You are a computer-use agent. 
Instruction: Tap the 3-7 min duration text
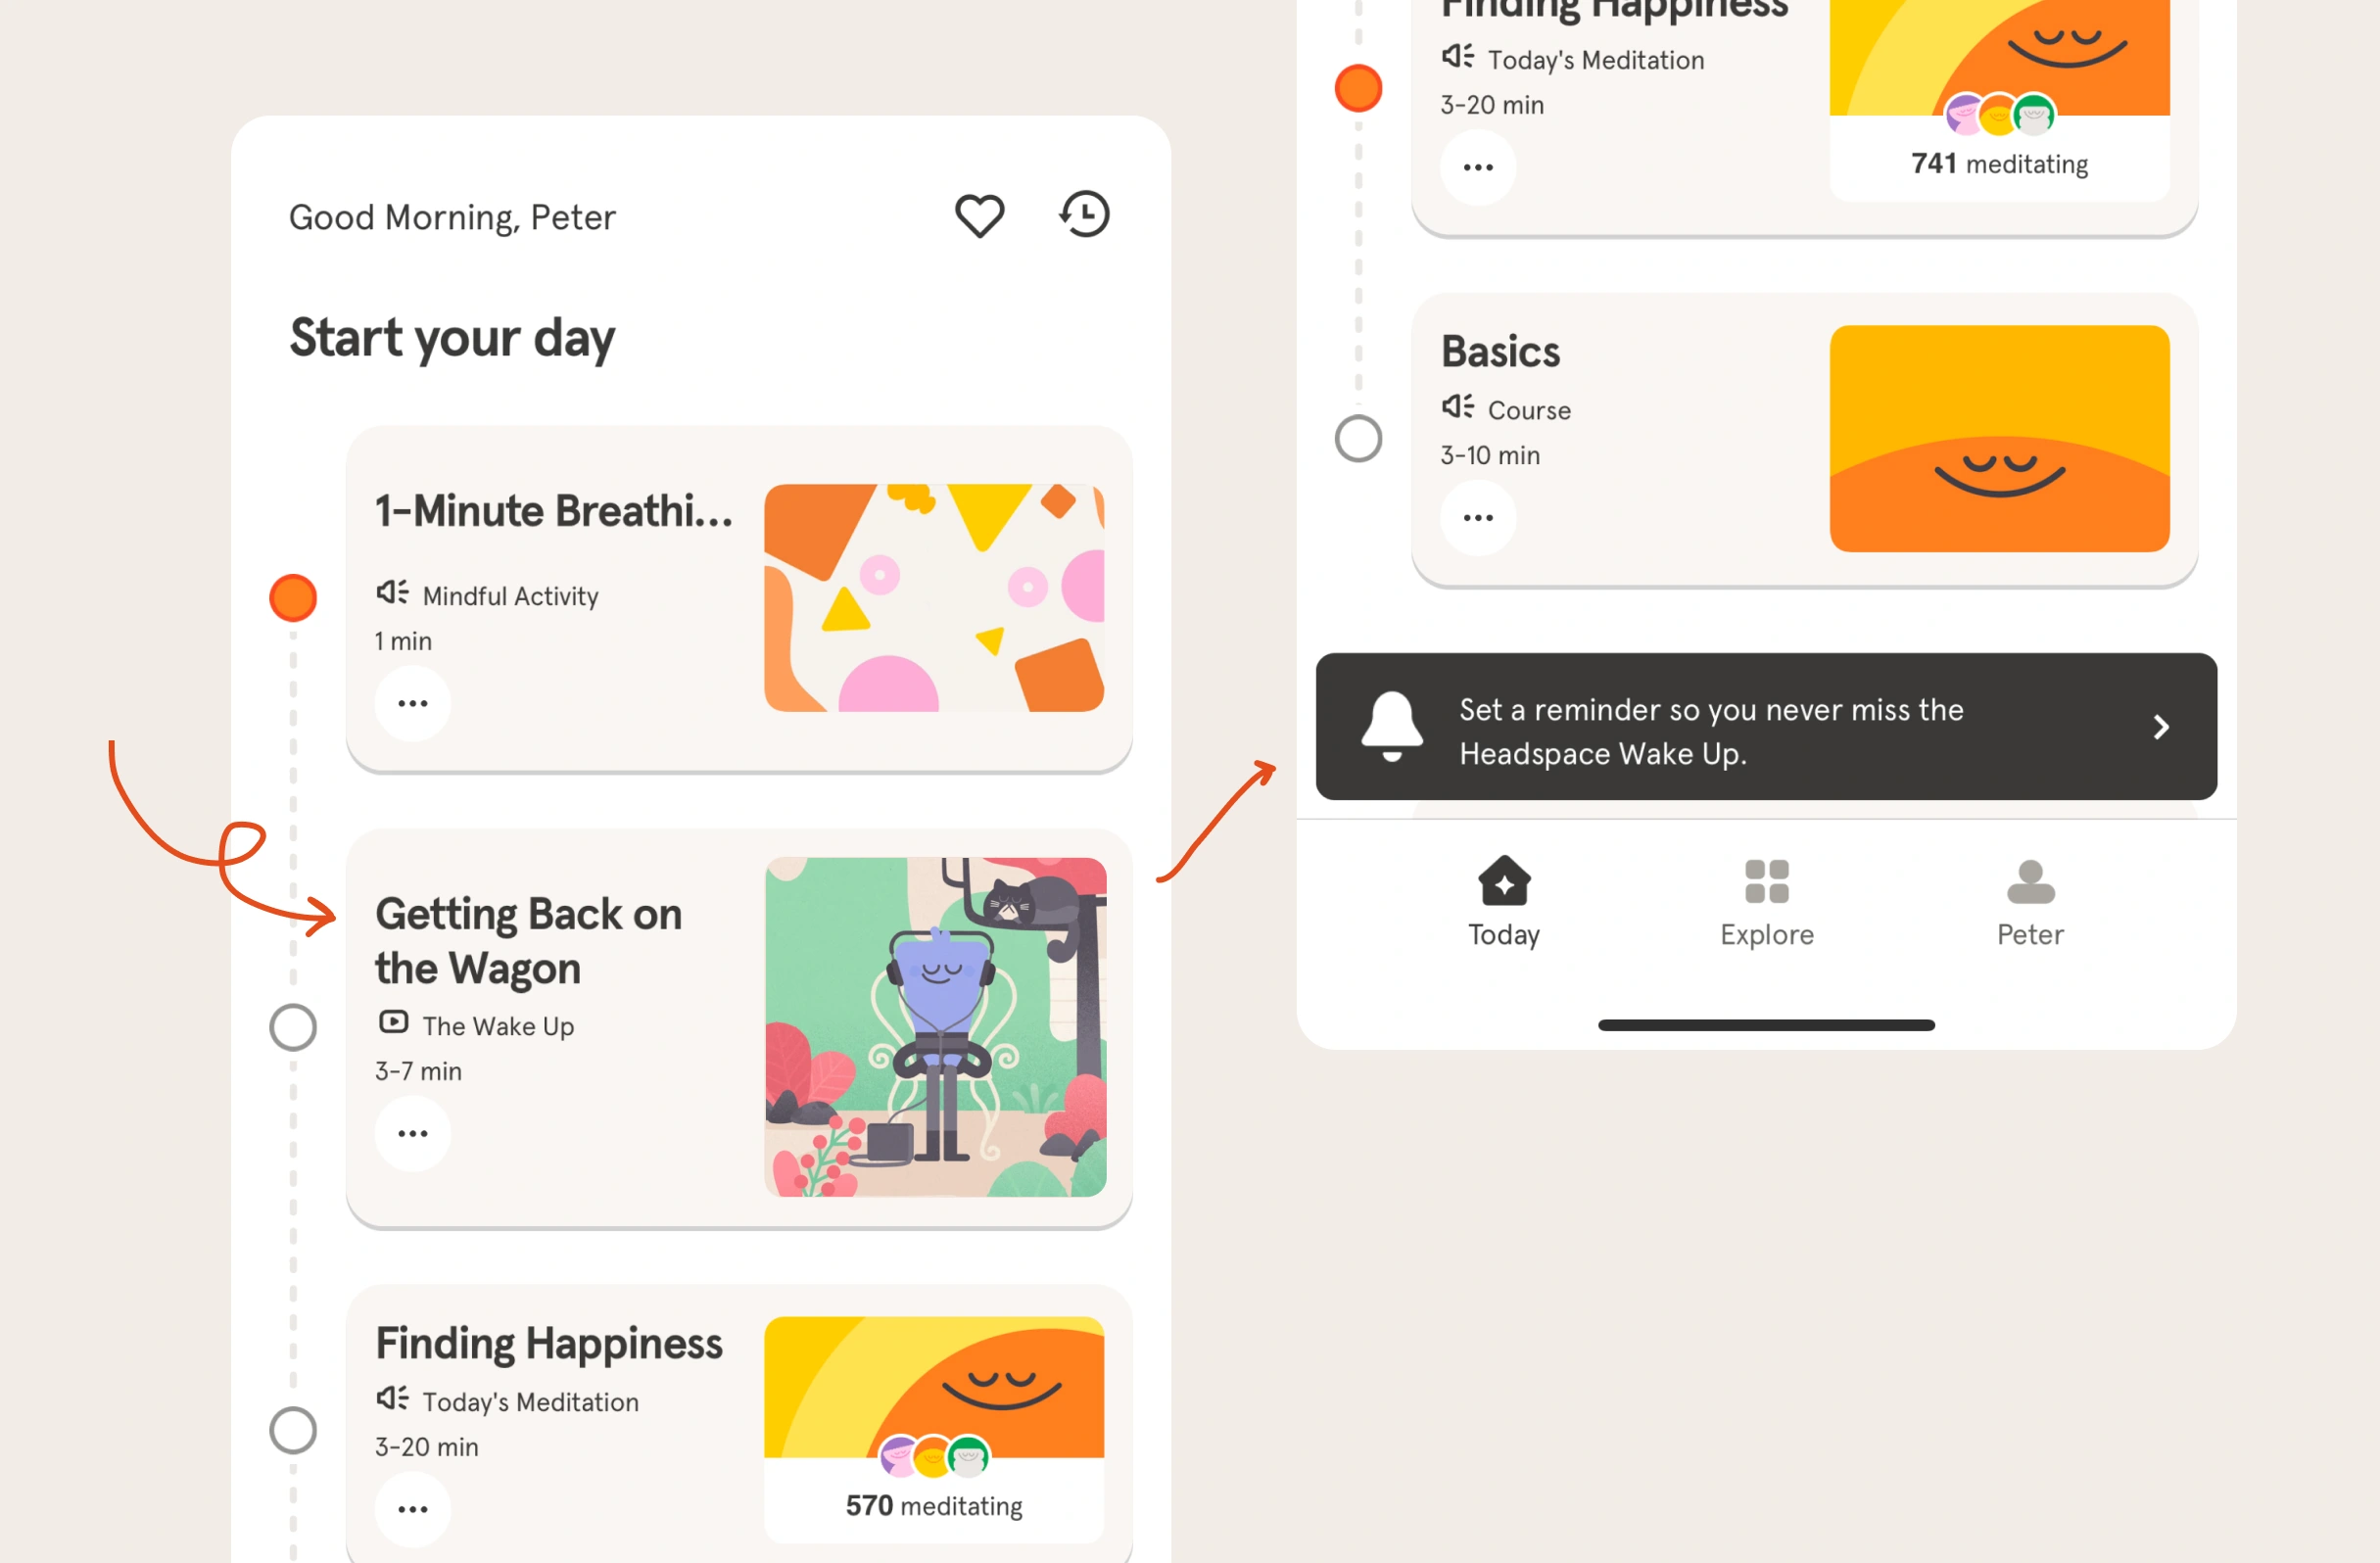pos(418,1071)
